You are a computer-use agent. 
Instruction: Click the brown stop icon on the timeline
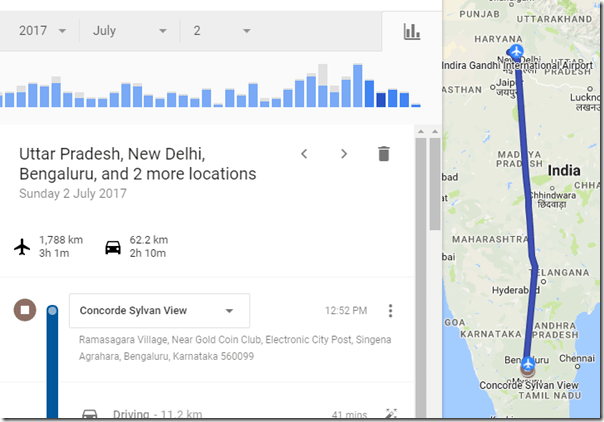(25, 310)
